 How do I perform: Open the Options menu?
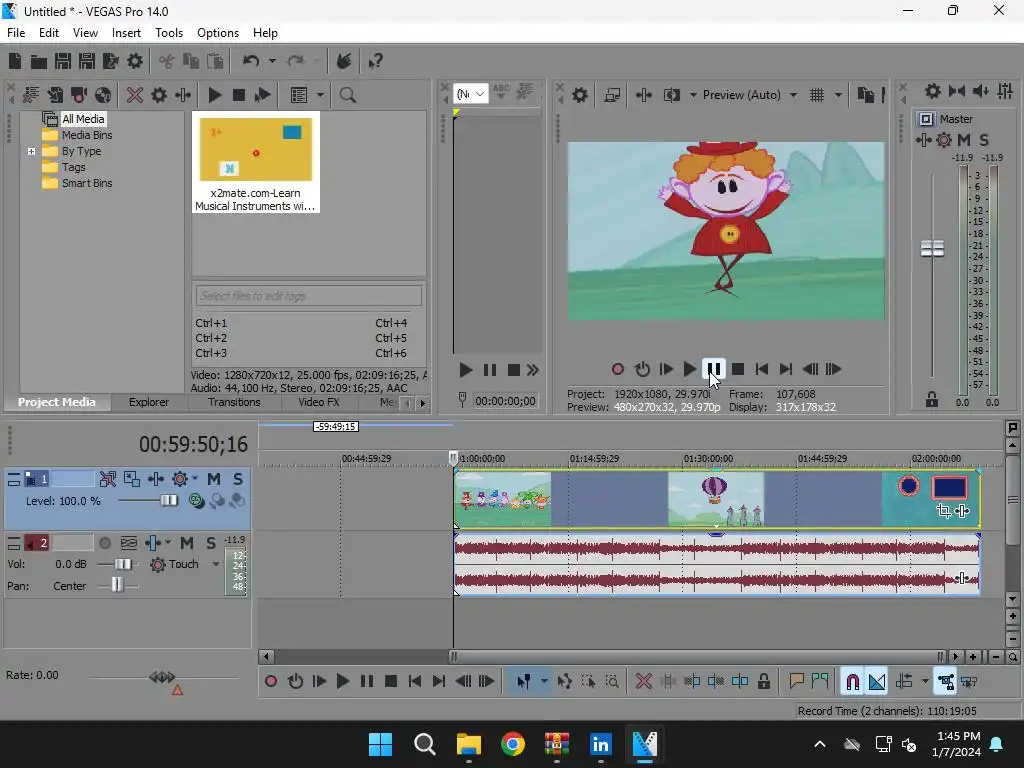218,33
